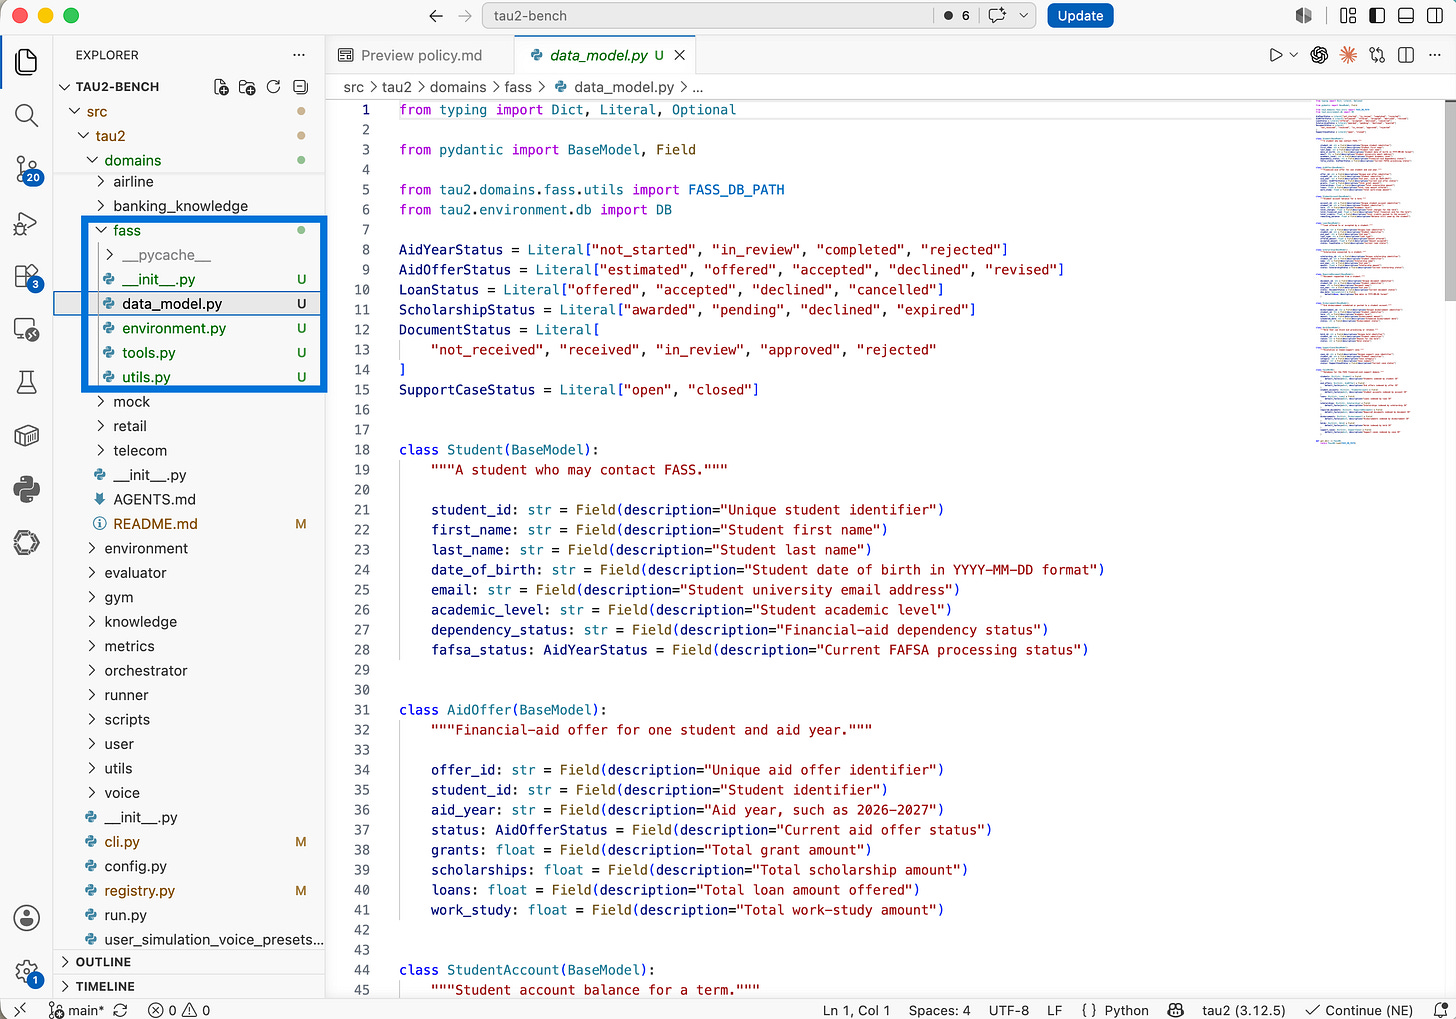This screenshot has height=1019, width=1456.
Task: Collapse all folders in Explorer
Action: pyautogui.click(x=300, y=87)
